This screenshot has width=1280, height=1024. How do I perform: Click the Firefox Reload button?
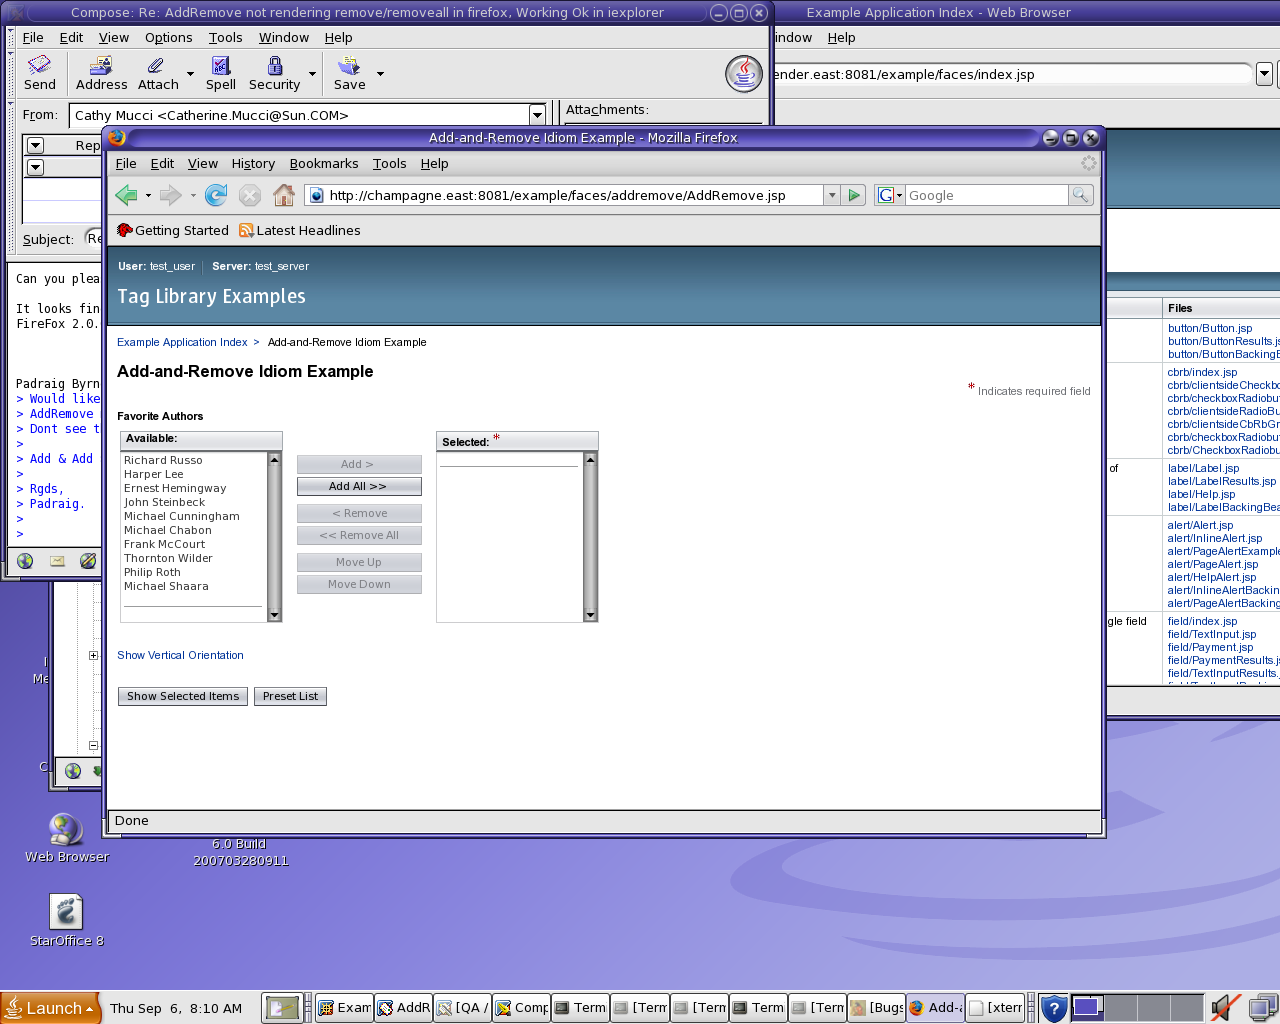pyautogui.click(x=216, y=195)
